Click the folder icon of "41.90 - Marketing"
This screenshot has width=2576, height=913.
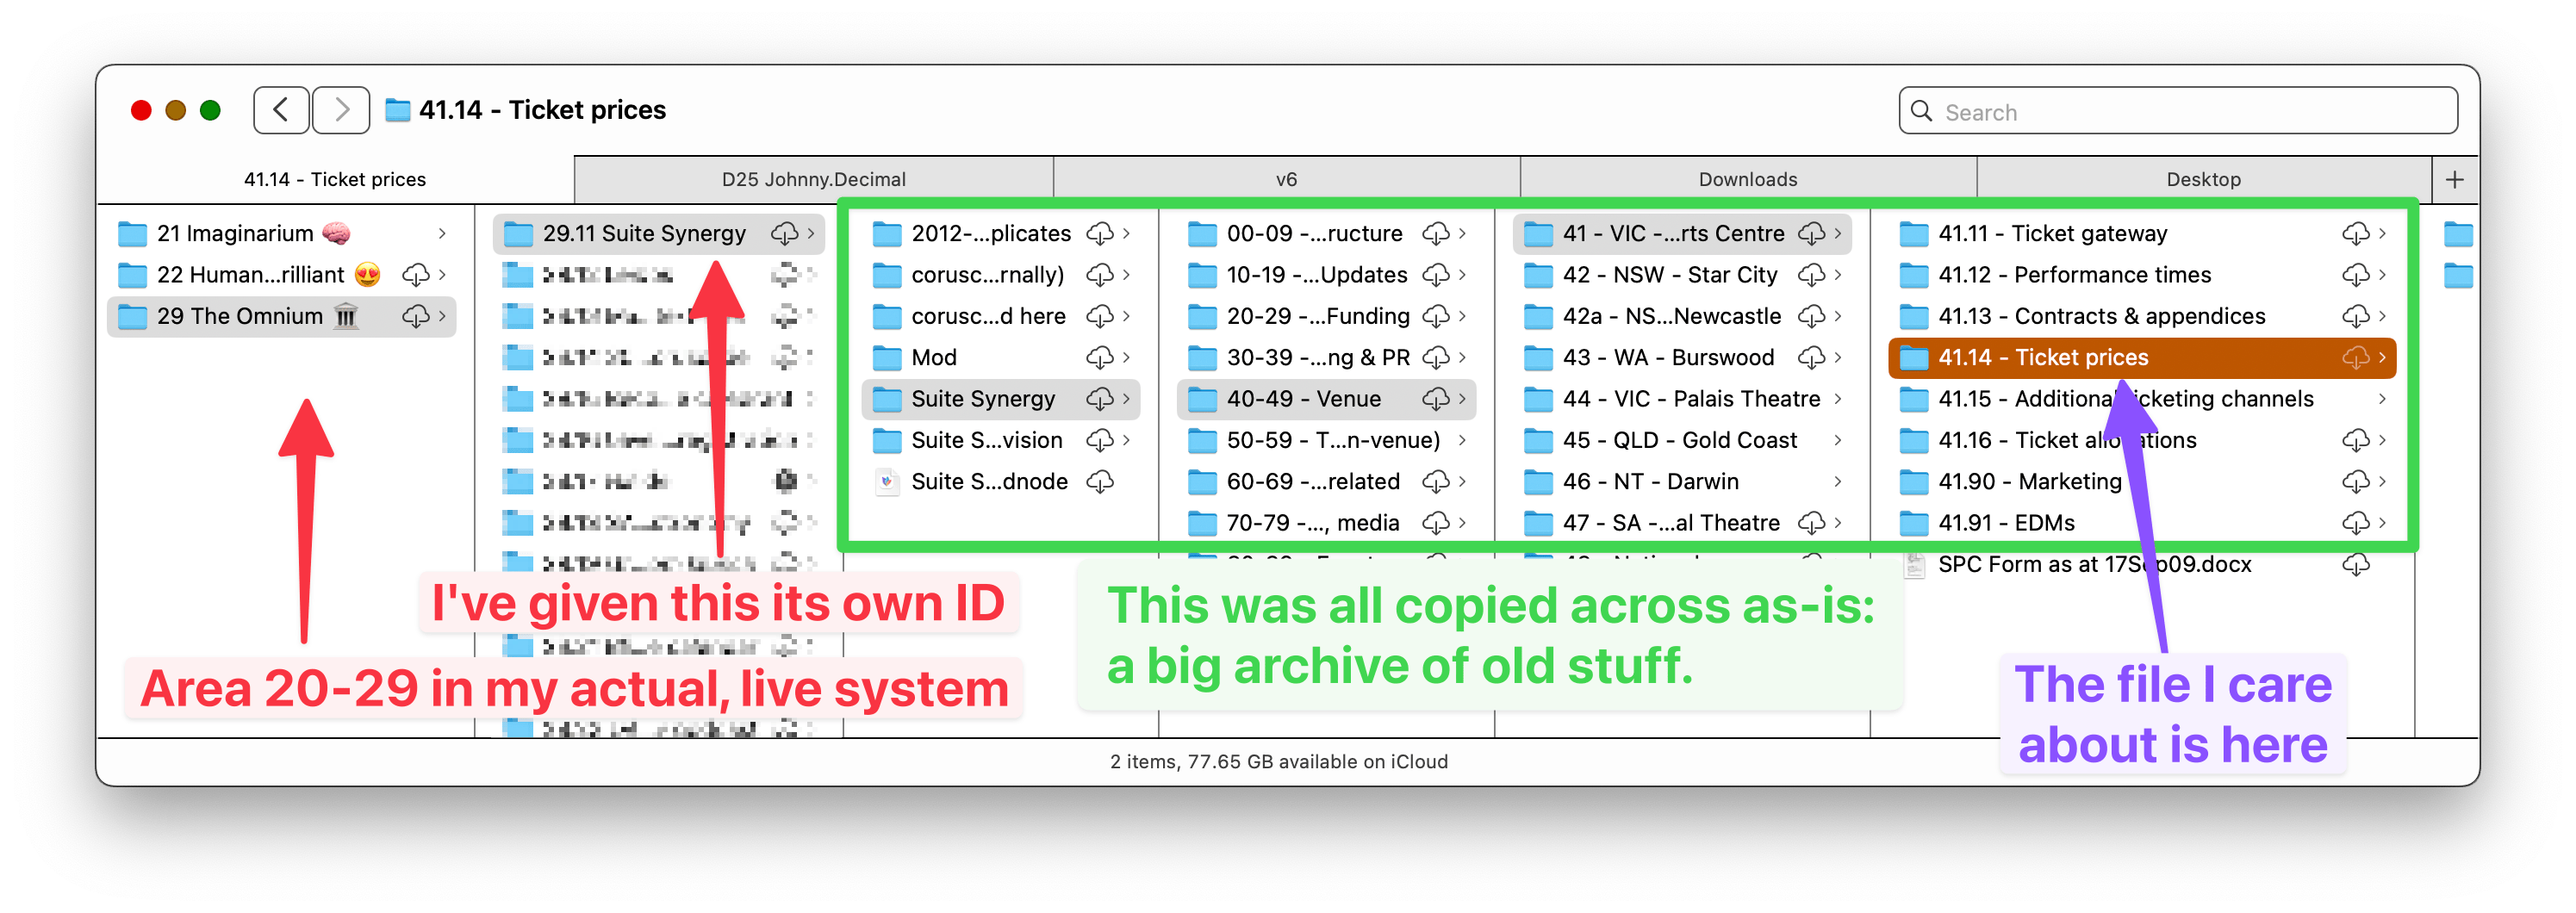coord(1914,481)
